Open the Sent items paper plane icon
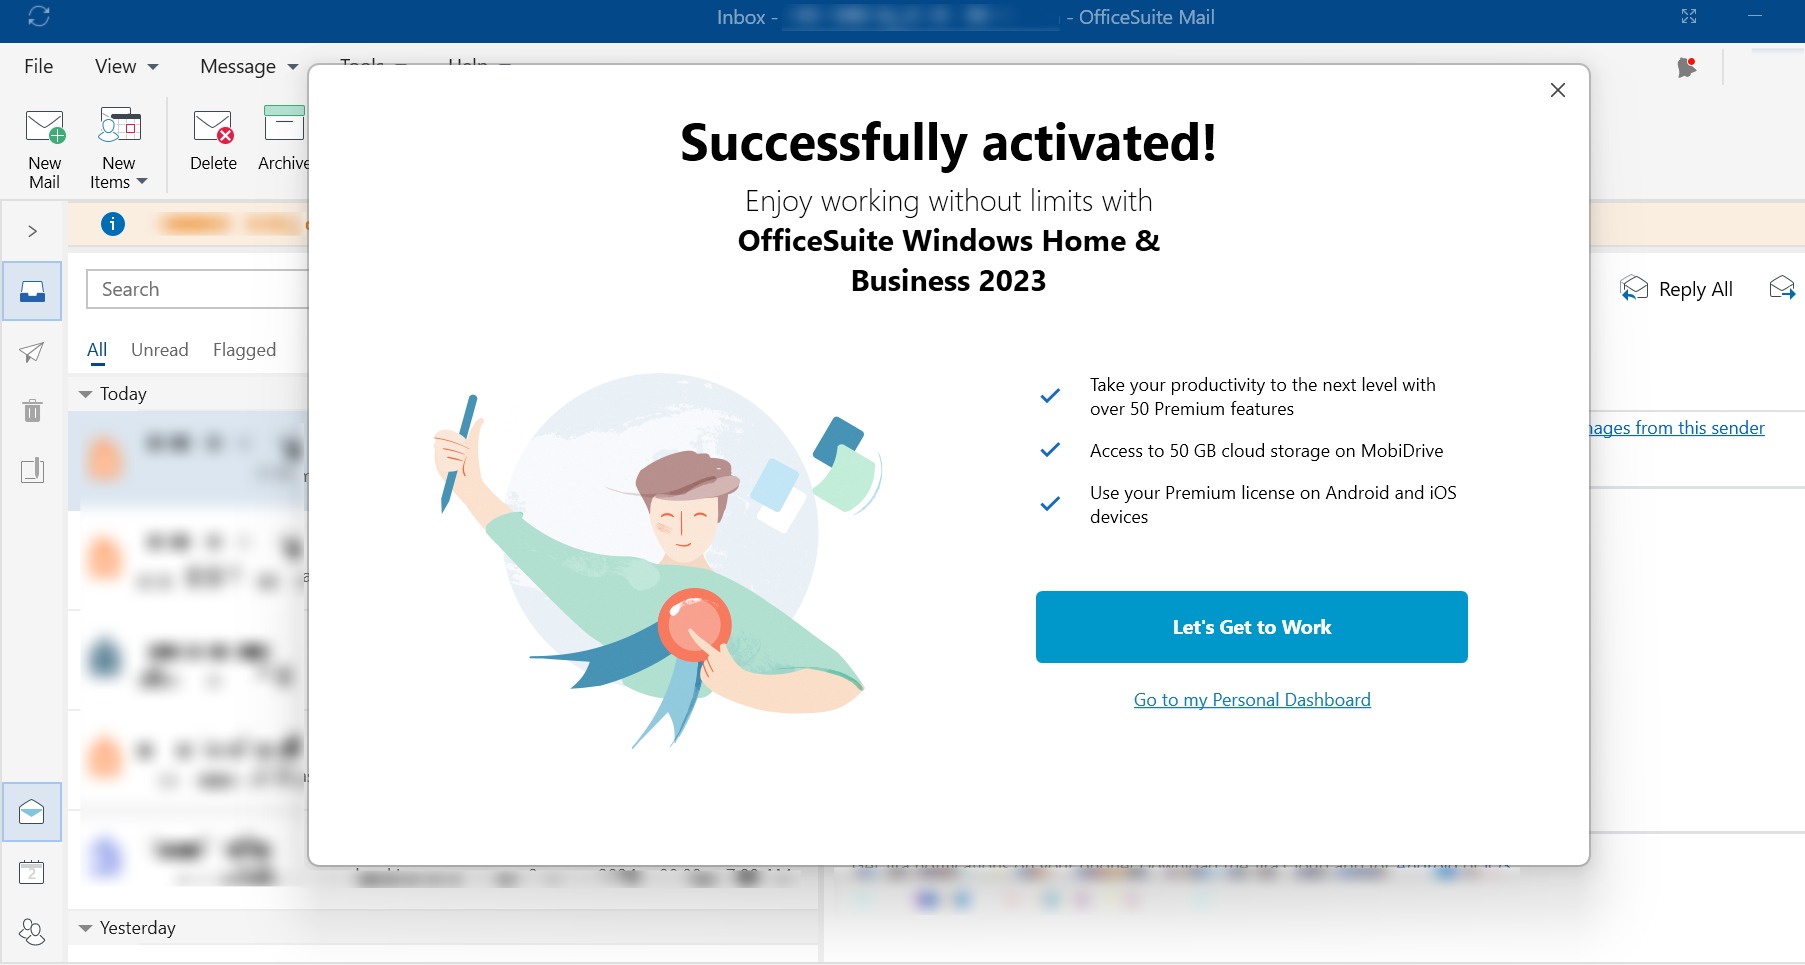The height and width of the screenshot is (965, 1805). [x=32, y=352]
